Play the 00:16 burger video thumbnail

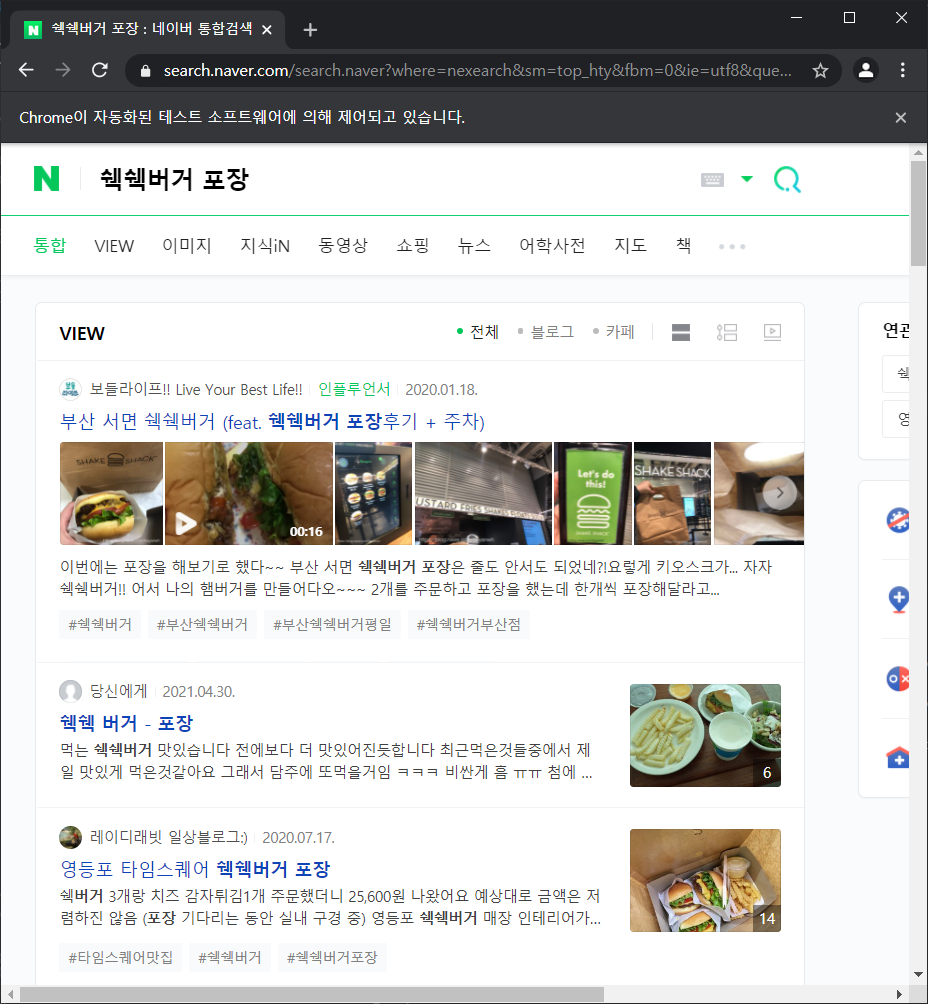tap(249, 493)
